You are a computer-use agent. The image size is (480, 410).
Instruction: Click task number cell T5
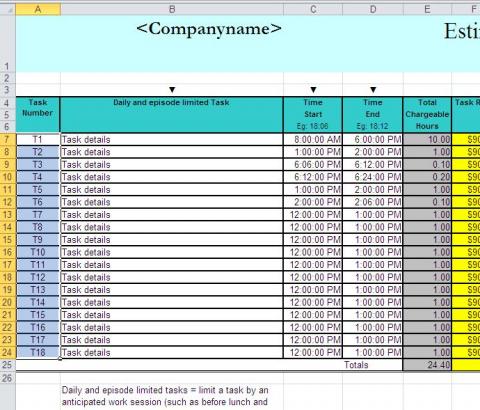(x=38, y=190)
